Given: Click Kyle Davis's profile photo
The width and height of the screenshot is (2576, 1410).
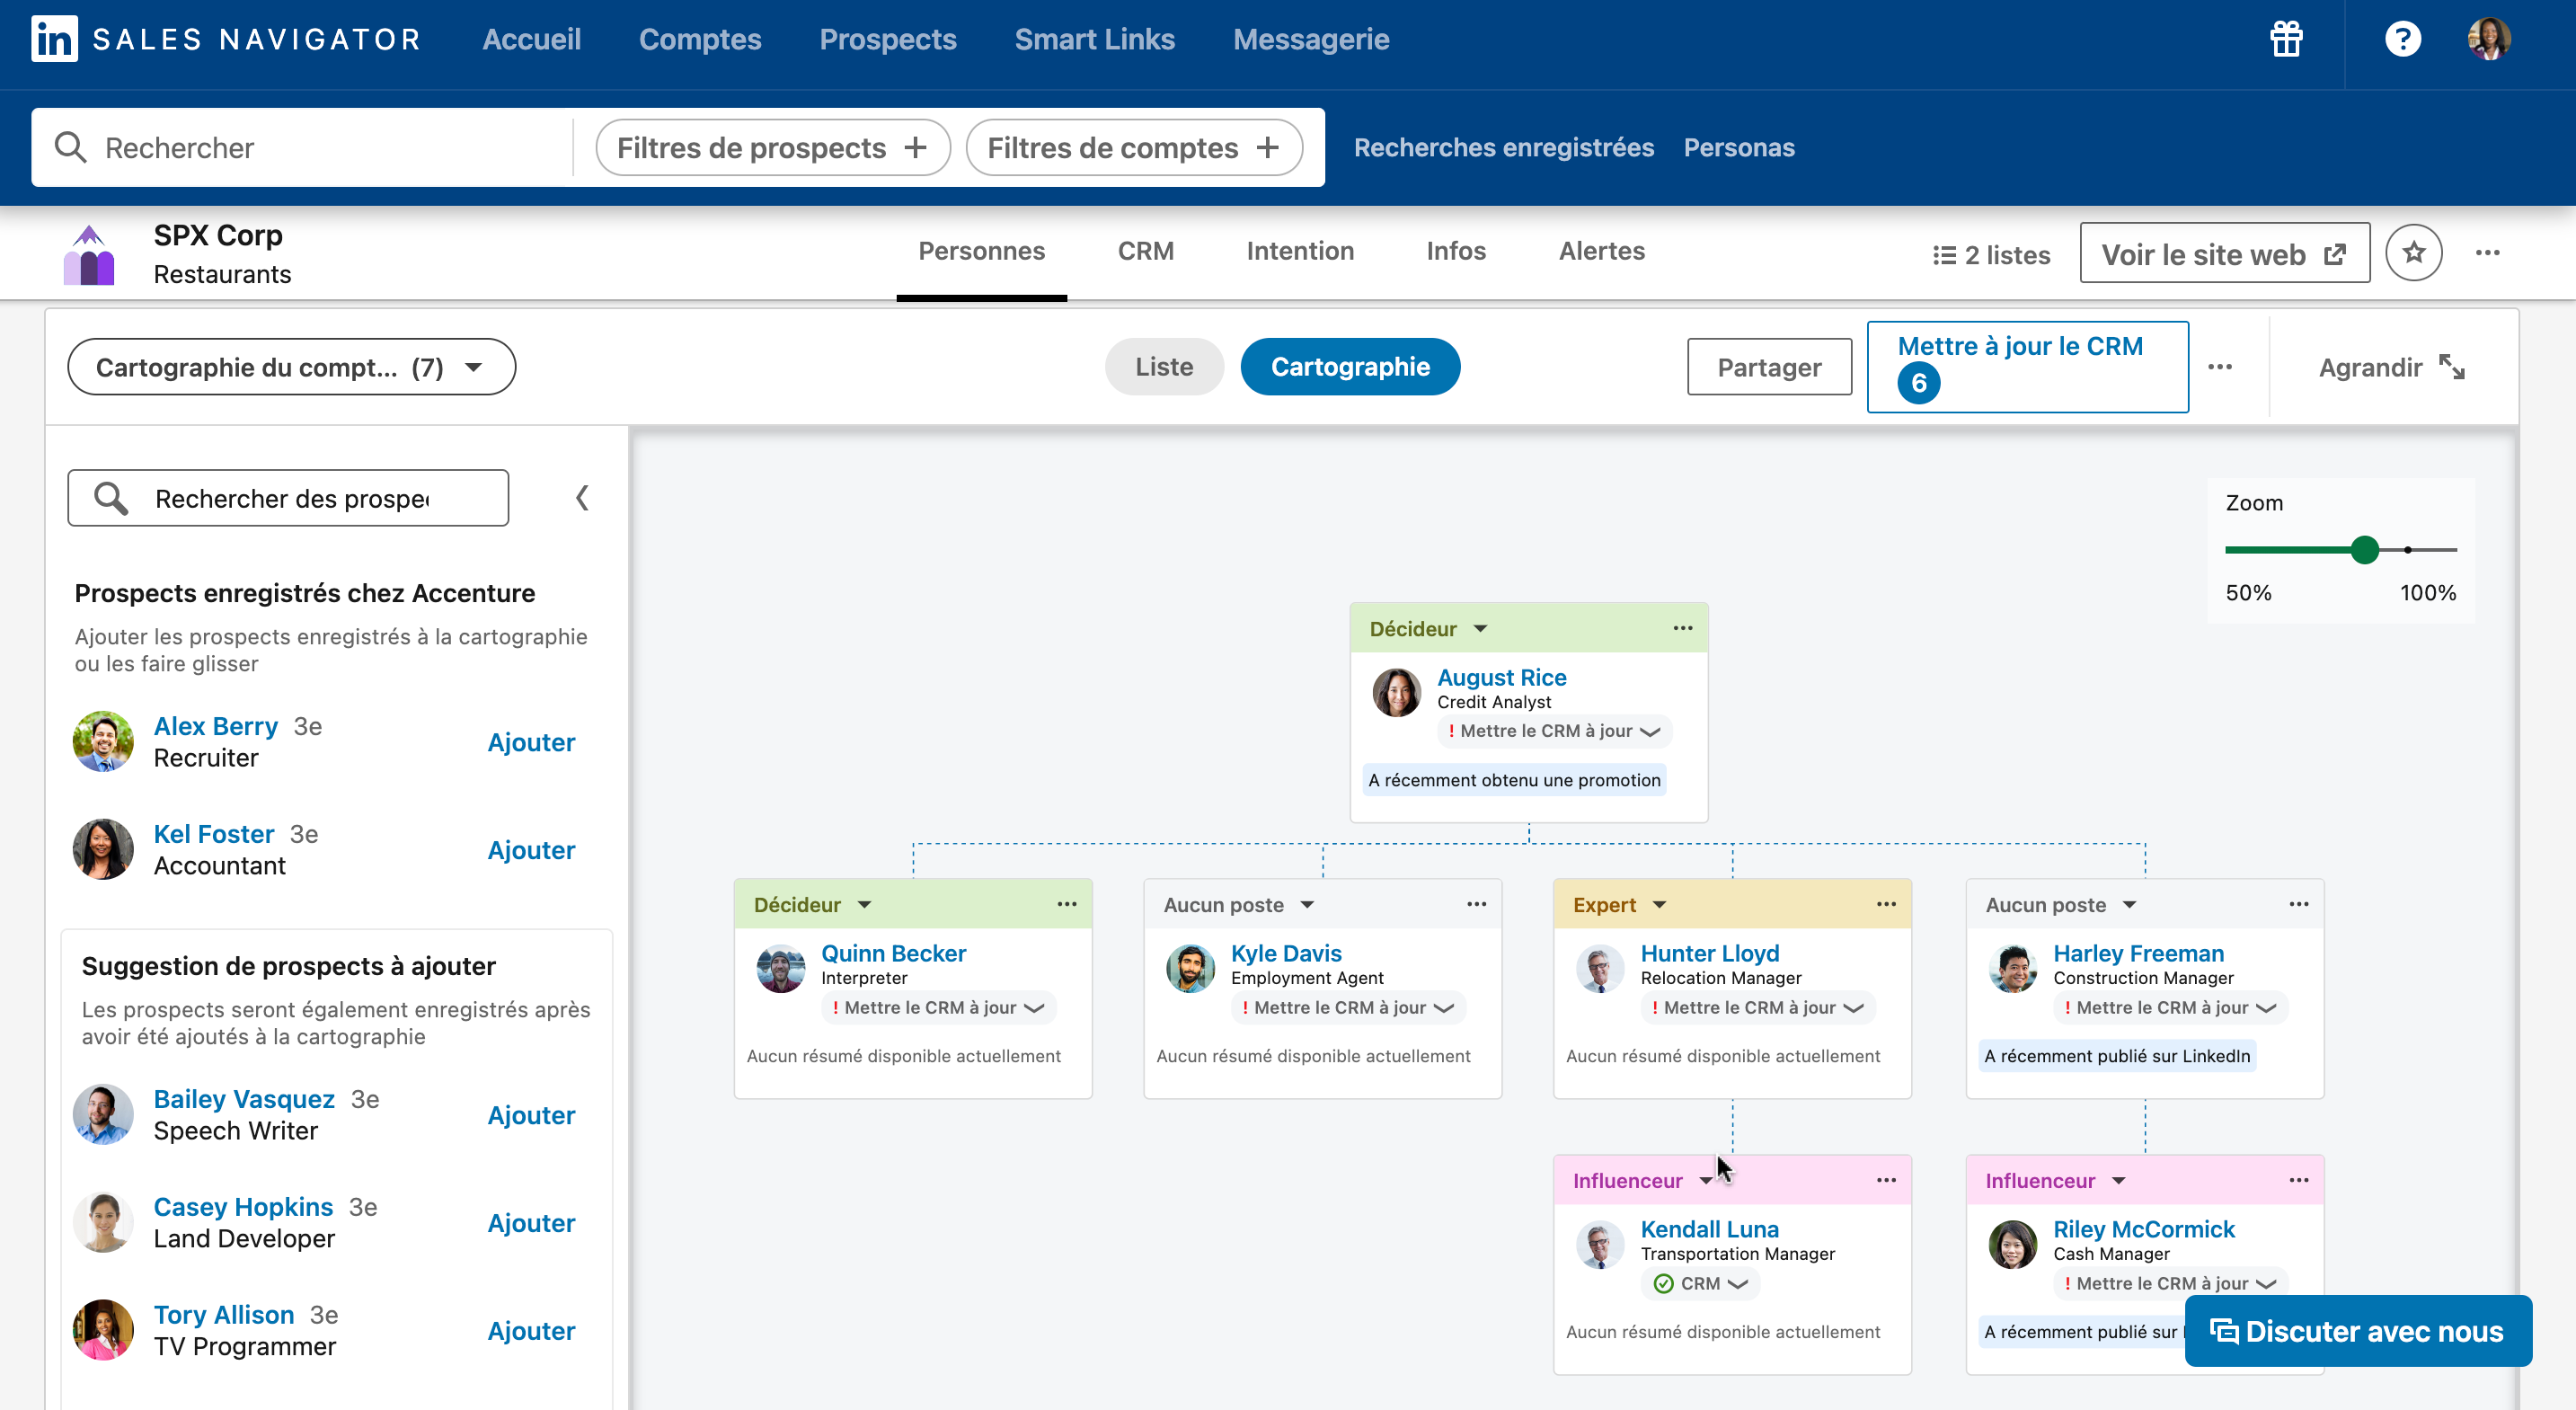Looking at the screenshot, I should click(1190, 968).
